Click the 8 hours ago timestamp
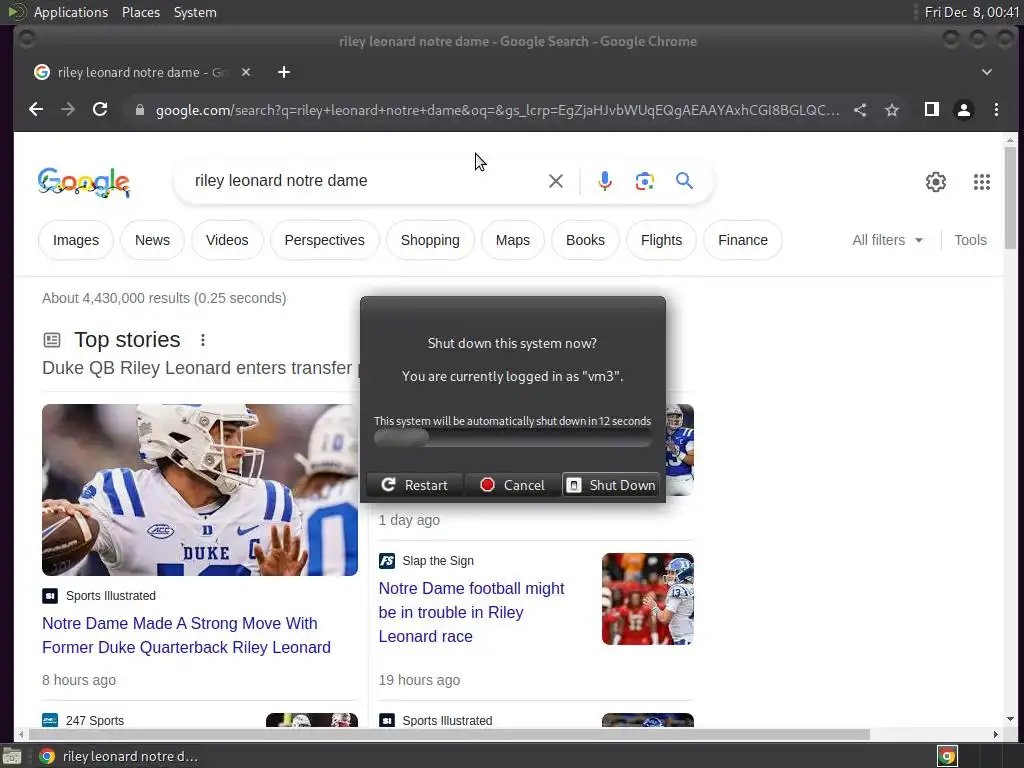This screenshot has width=1024, height=768. point(79,680)
